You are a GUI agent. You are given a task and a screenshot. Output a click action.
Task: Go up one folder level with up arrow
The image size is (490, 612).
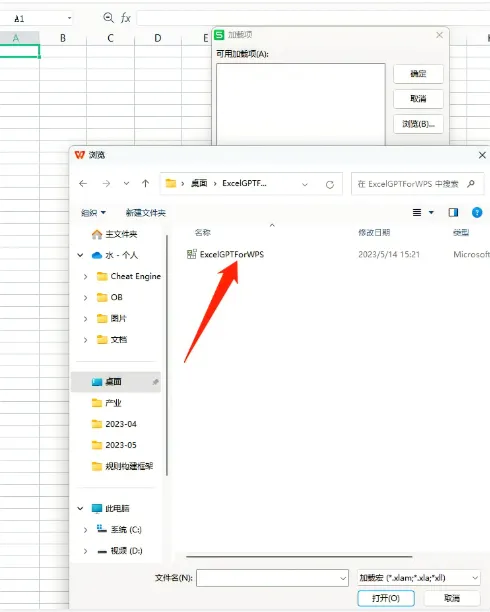[145, 183]
